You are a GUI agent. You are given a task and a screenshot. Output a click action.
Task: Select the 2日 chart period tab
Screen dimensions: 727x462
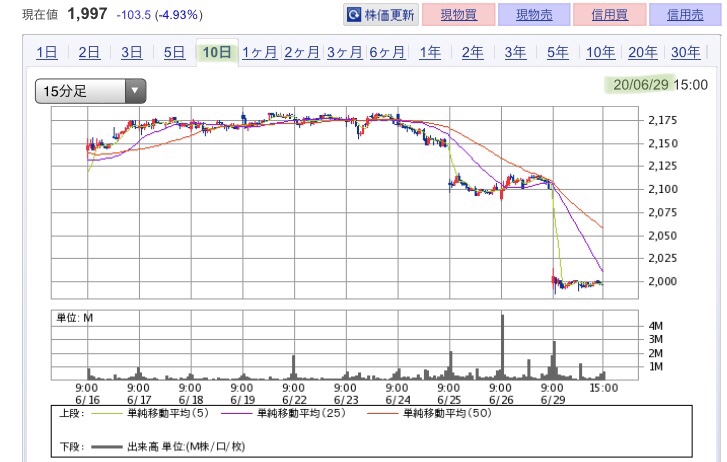click(x=89, y=52)
